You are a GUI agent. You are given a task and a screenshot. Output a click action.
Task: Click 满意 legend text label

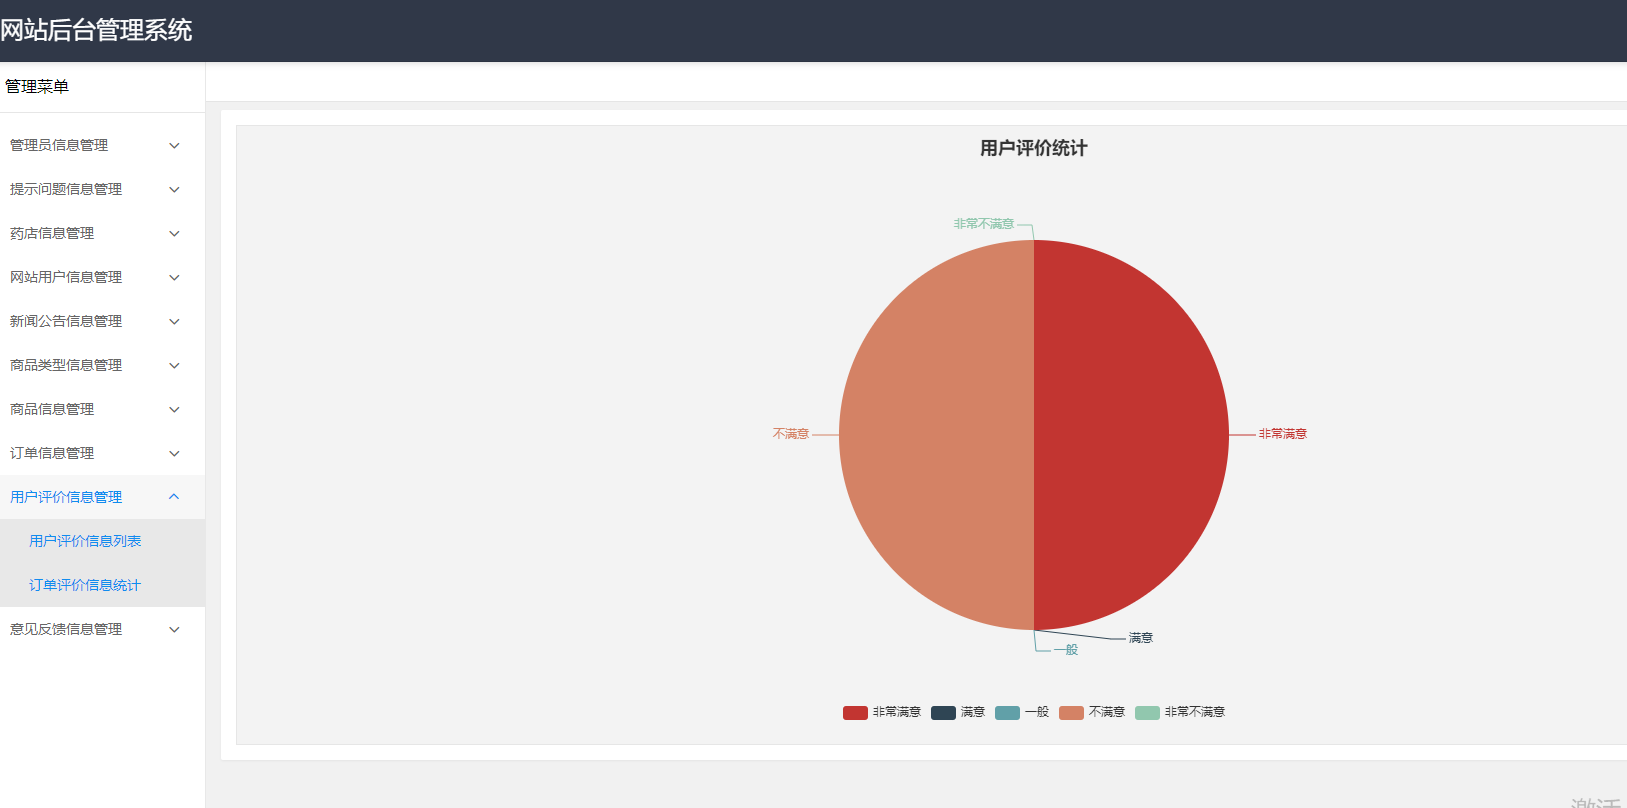coord(973,712)
